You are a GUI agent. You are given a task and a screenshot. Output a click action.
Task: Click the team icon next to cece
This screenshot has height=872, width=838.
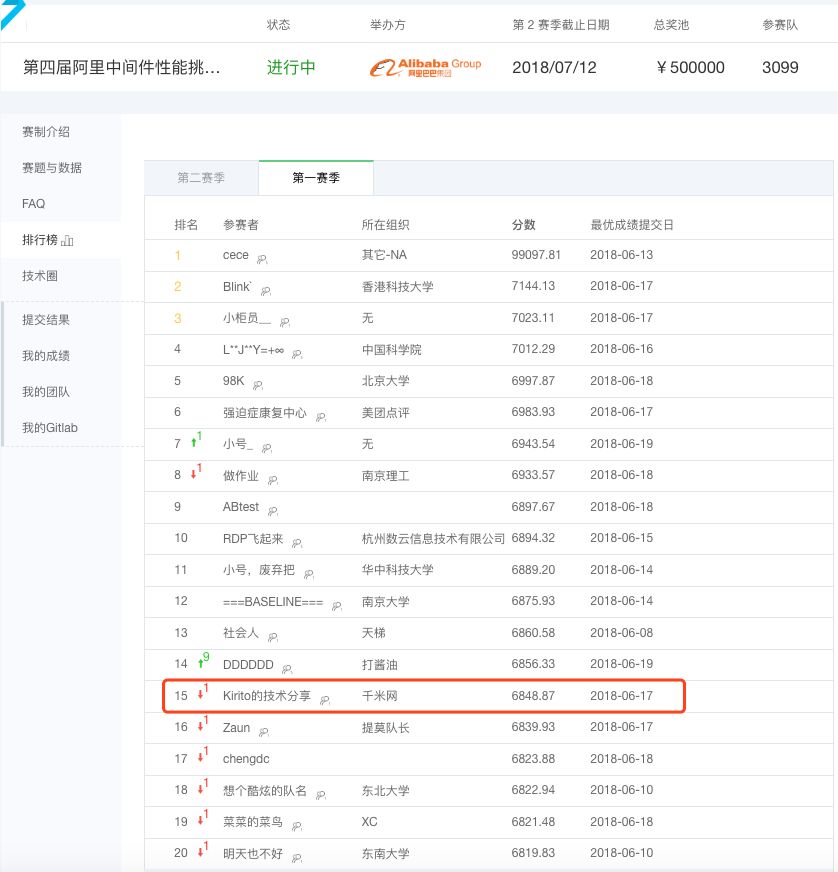tap(262, 259)
